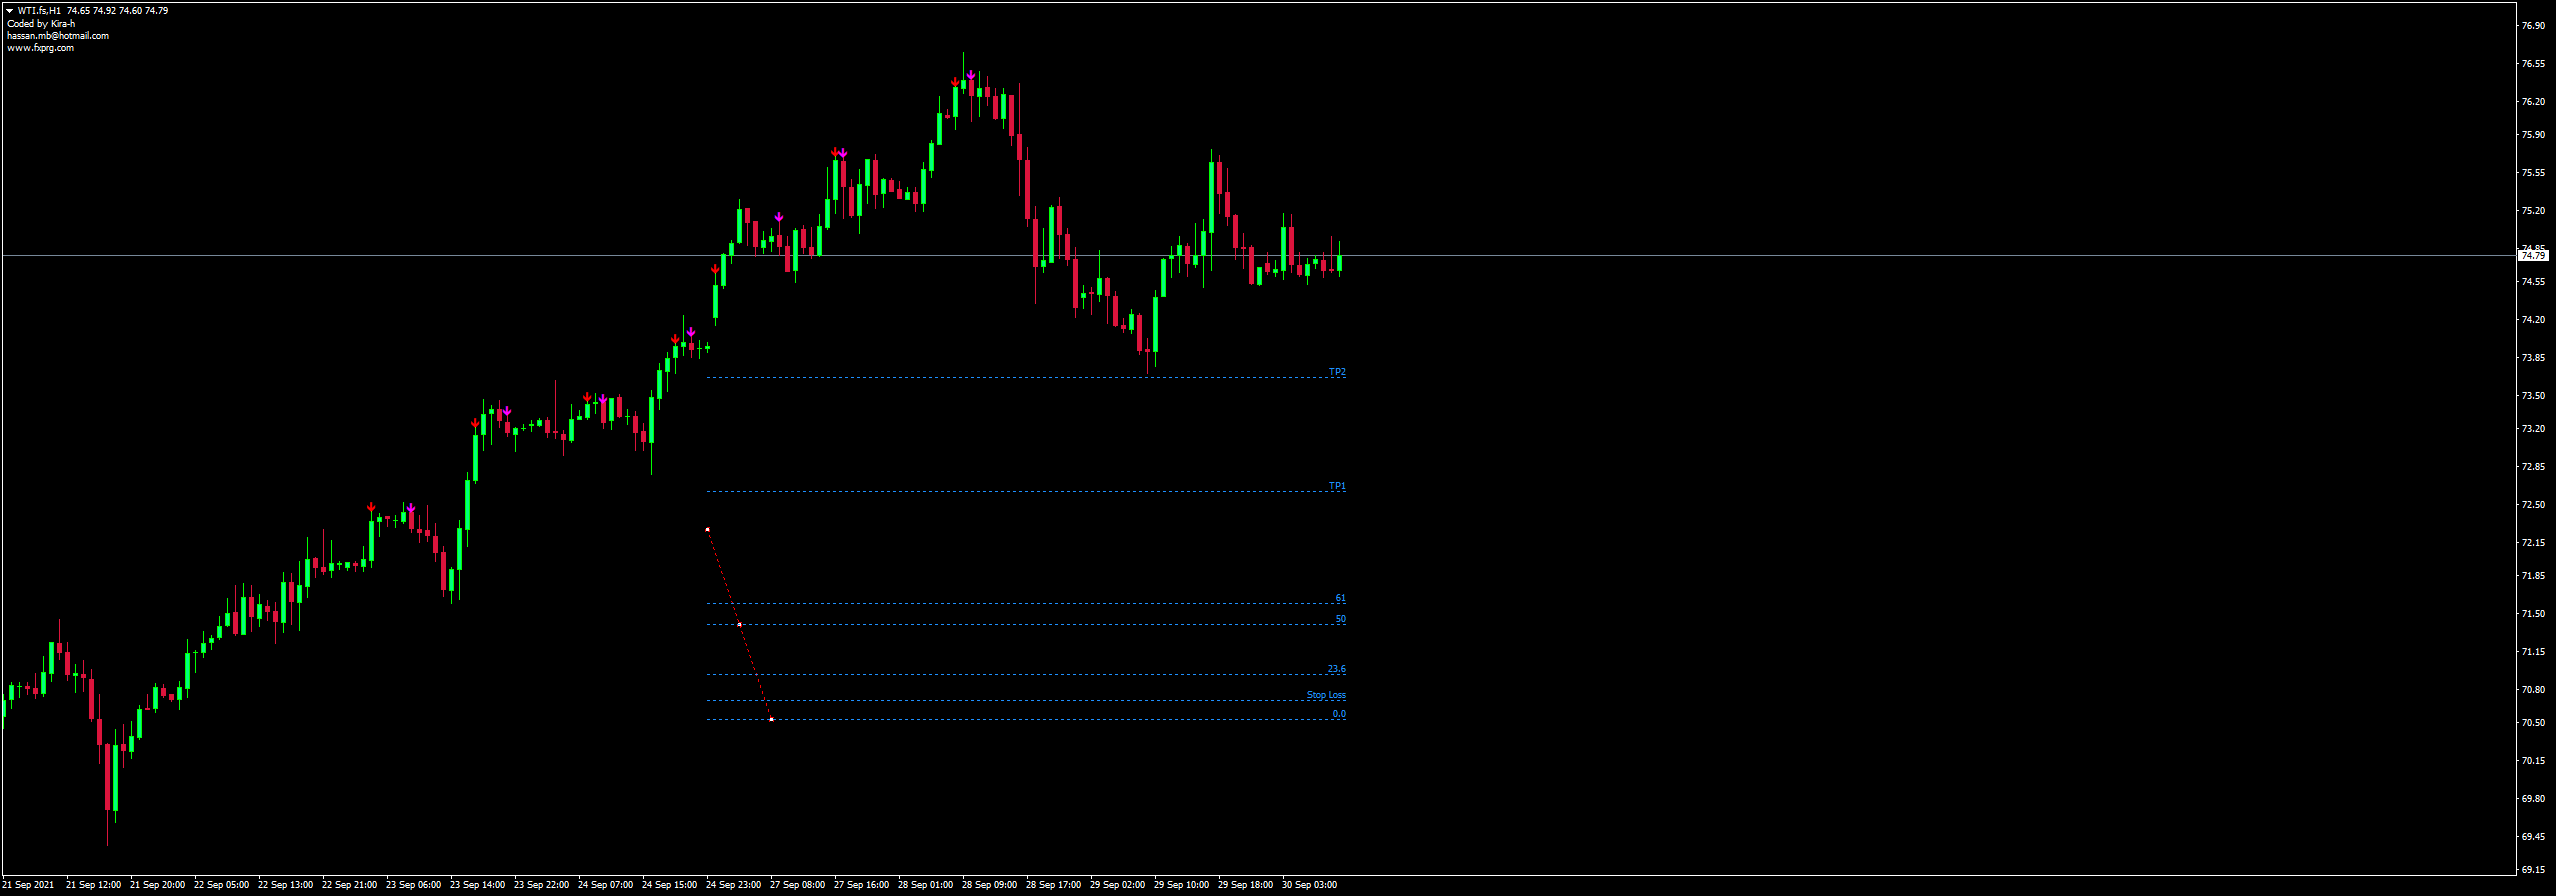Click the lone magenta arrow near the 75.20 level
The width and height of the screenshot is (2556, 896).
(x=779, y=217)
